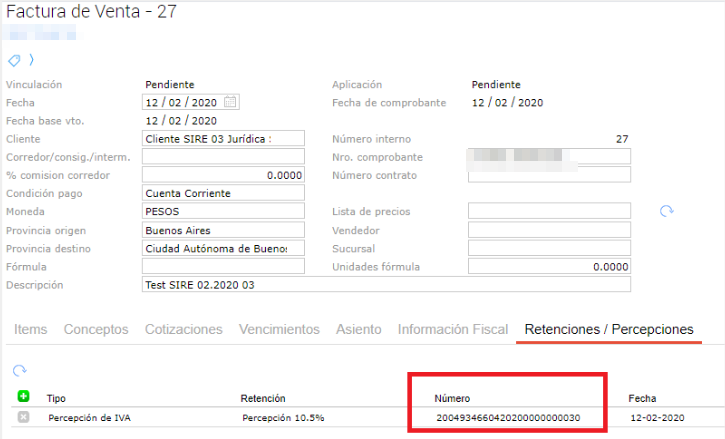
Task: Focus the Vendedor field
Action: pos(549,230)
